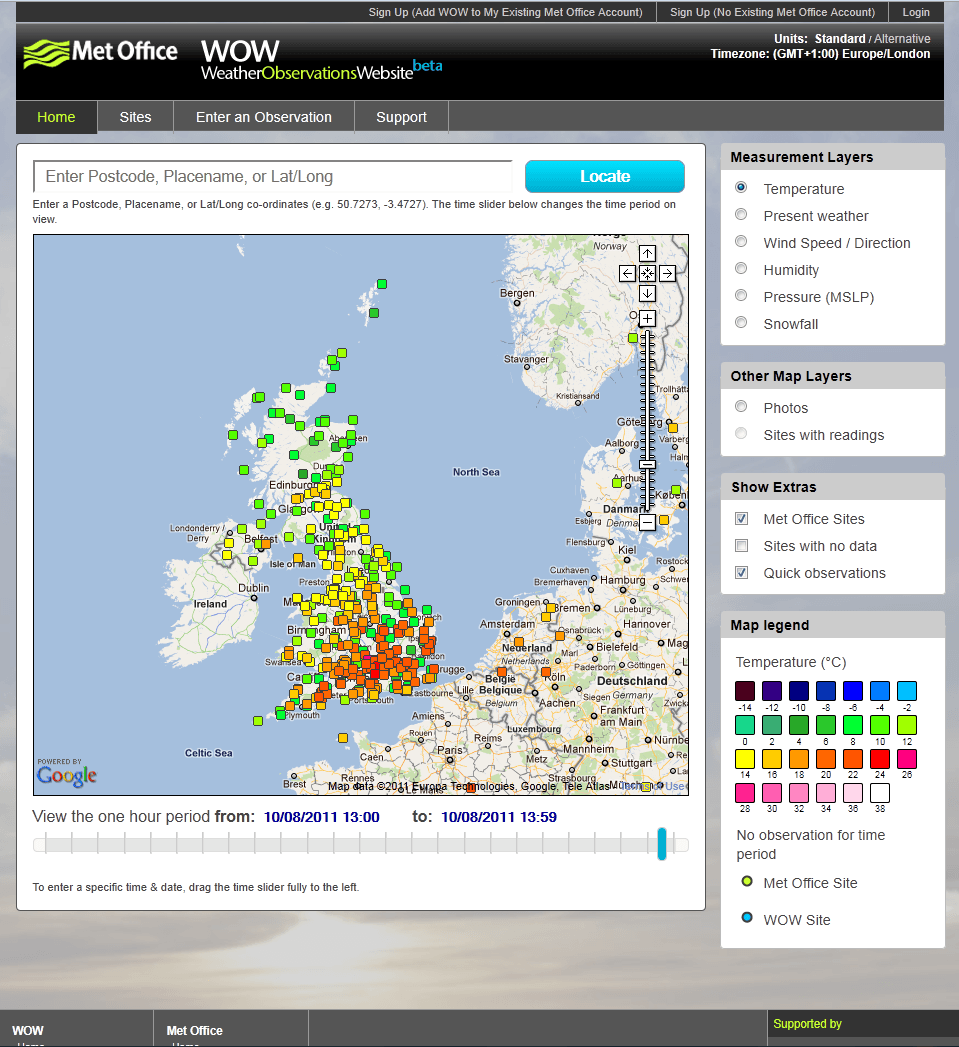Click the to date 10/08/2011 13:59
This screenshot has width=959, height=1047.
point(499,817)
